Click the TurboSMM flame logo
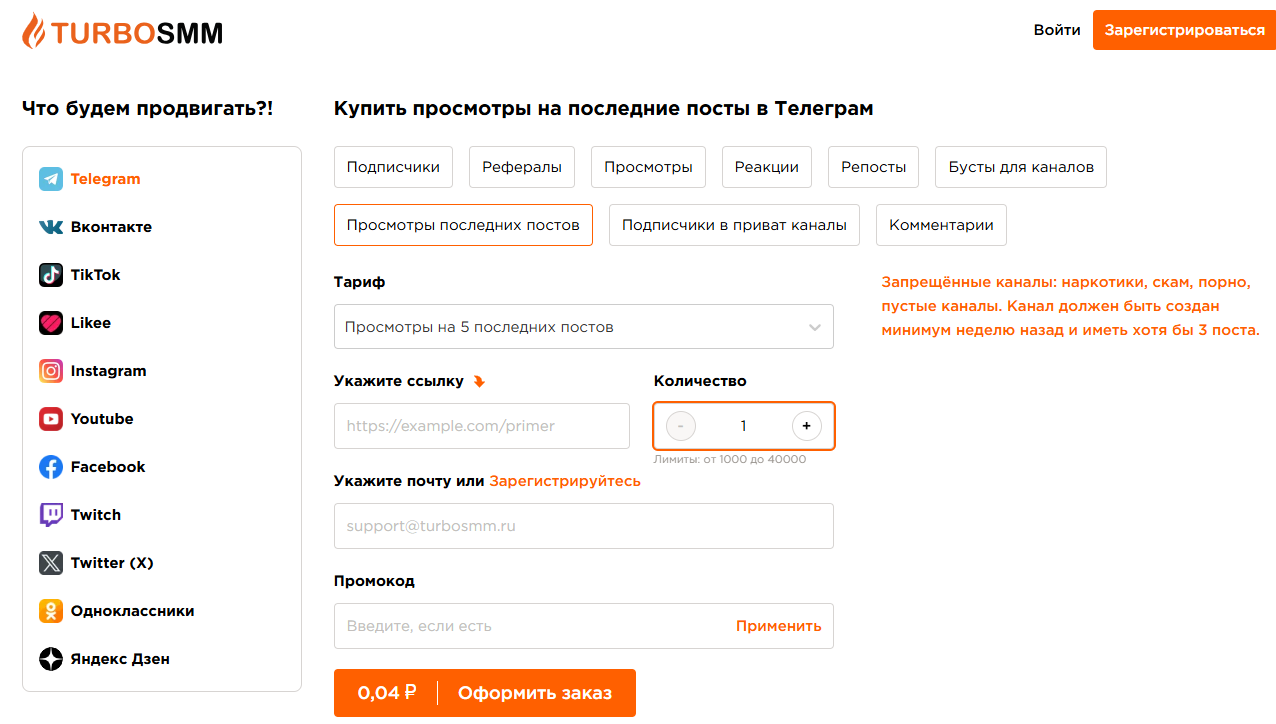Image resolution: width=1276 pixels, height=724 pixels. 122,31
